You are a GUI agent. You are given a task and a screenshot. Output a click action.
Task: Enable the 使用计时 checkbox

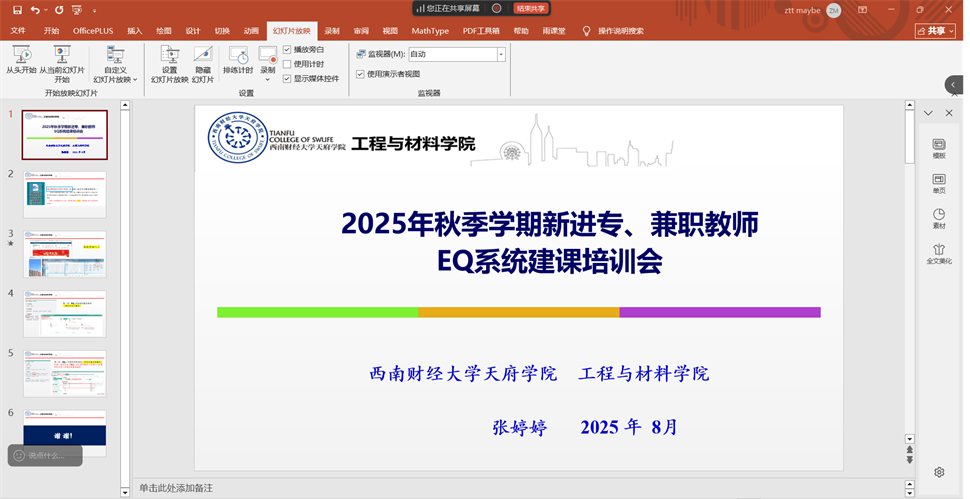click(288, 64)
